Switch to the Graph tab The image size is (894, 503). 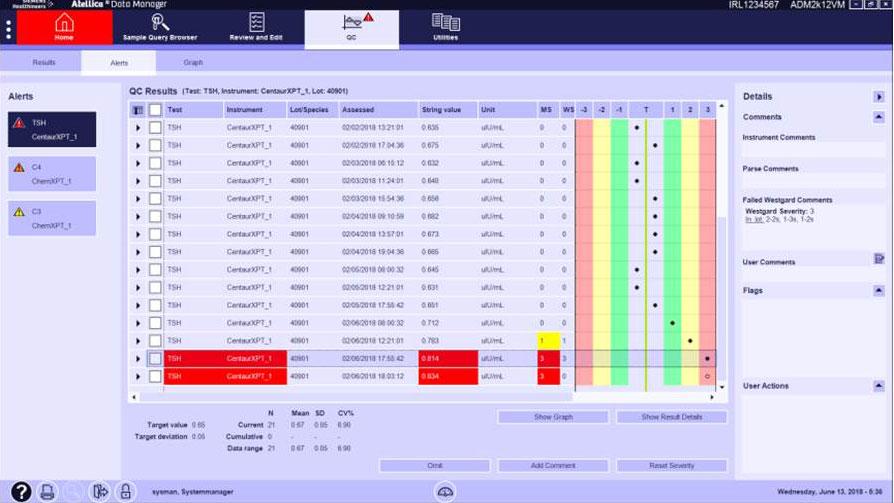tap(193, 62)
